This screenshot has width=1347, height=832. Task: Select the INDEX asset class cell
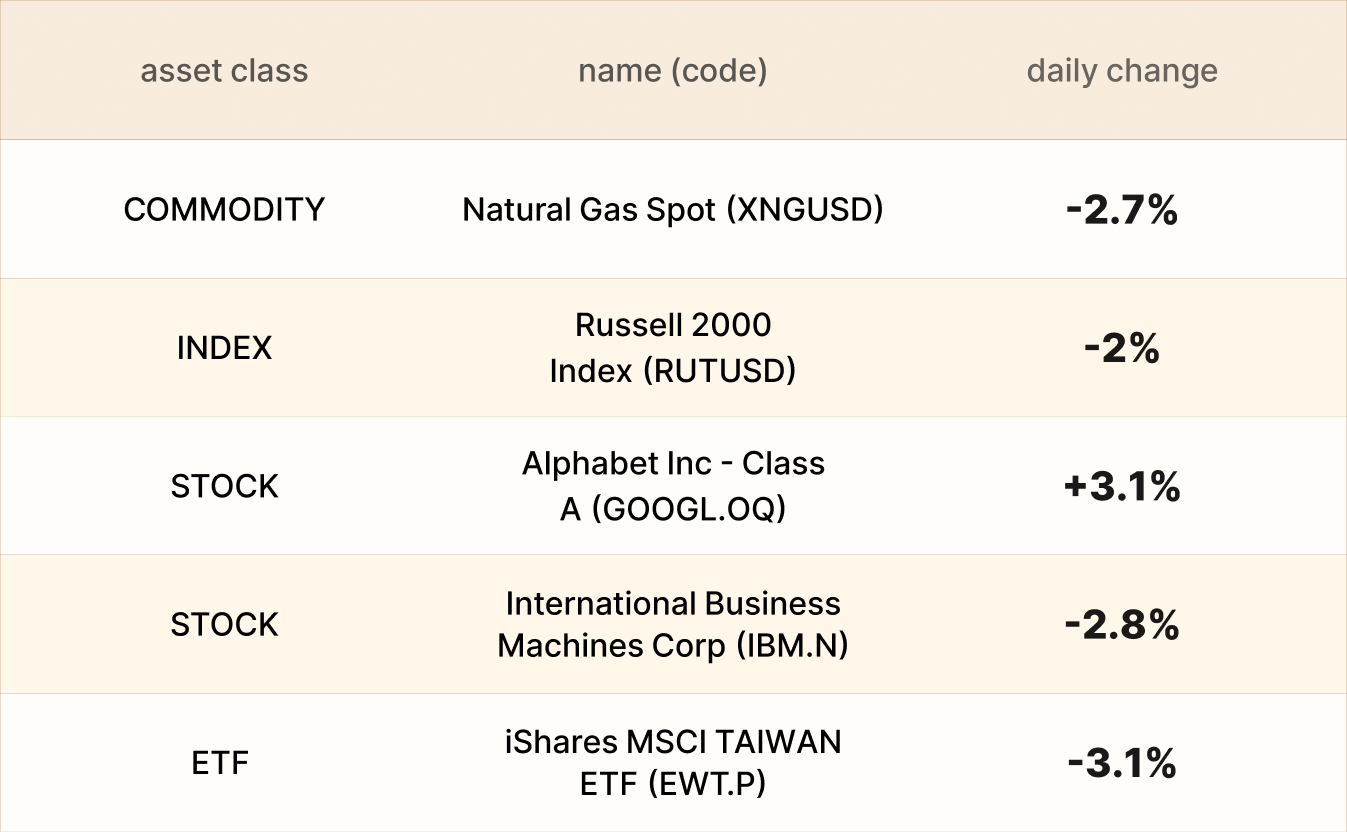click(224, 348)
